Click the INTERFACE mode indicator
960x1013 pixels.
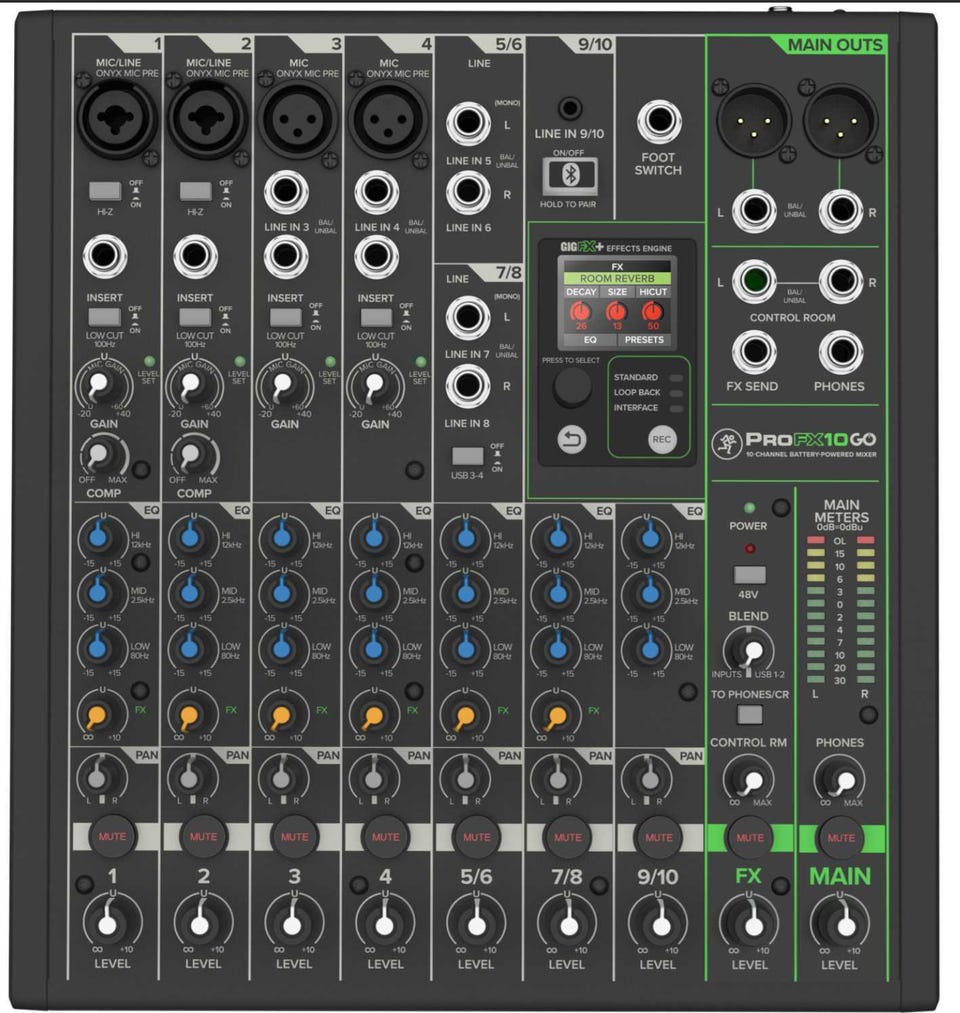pyautogui.click(x=676, y=408)
